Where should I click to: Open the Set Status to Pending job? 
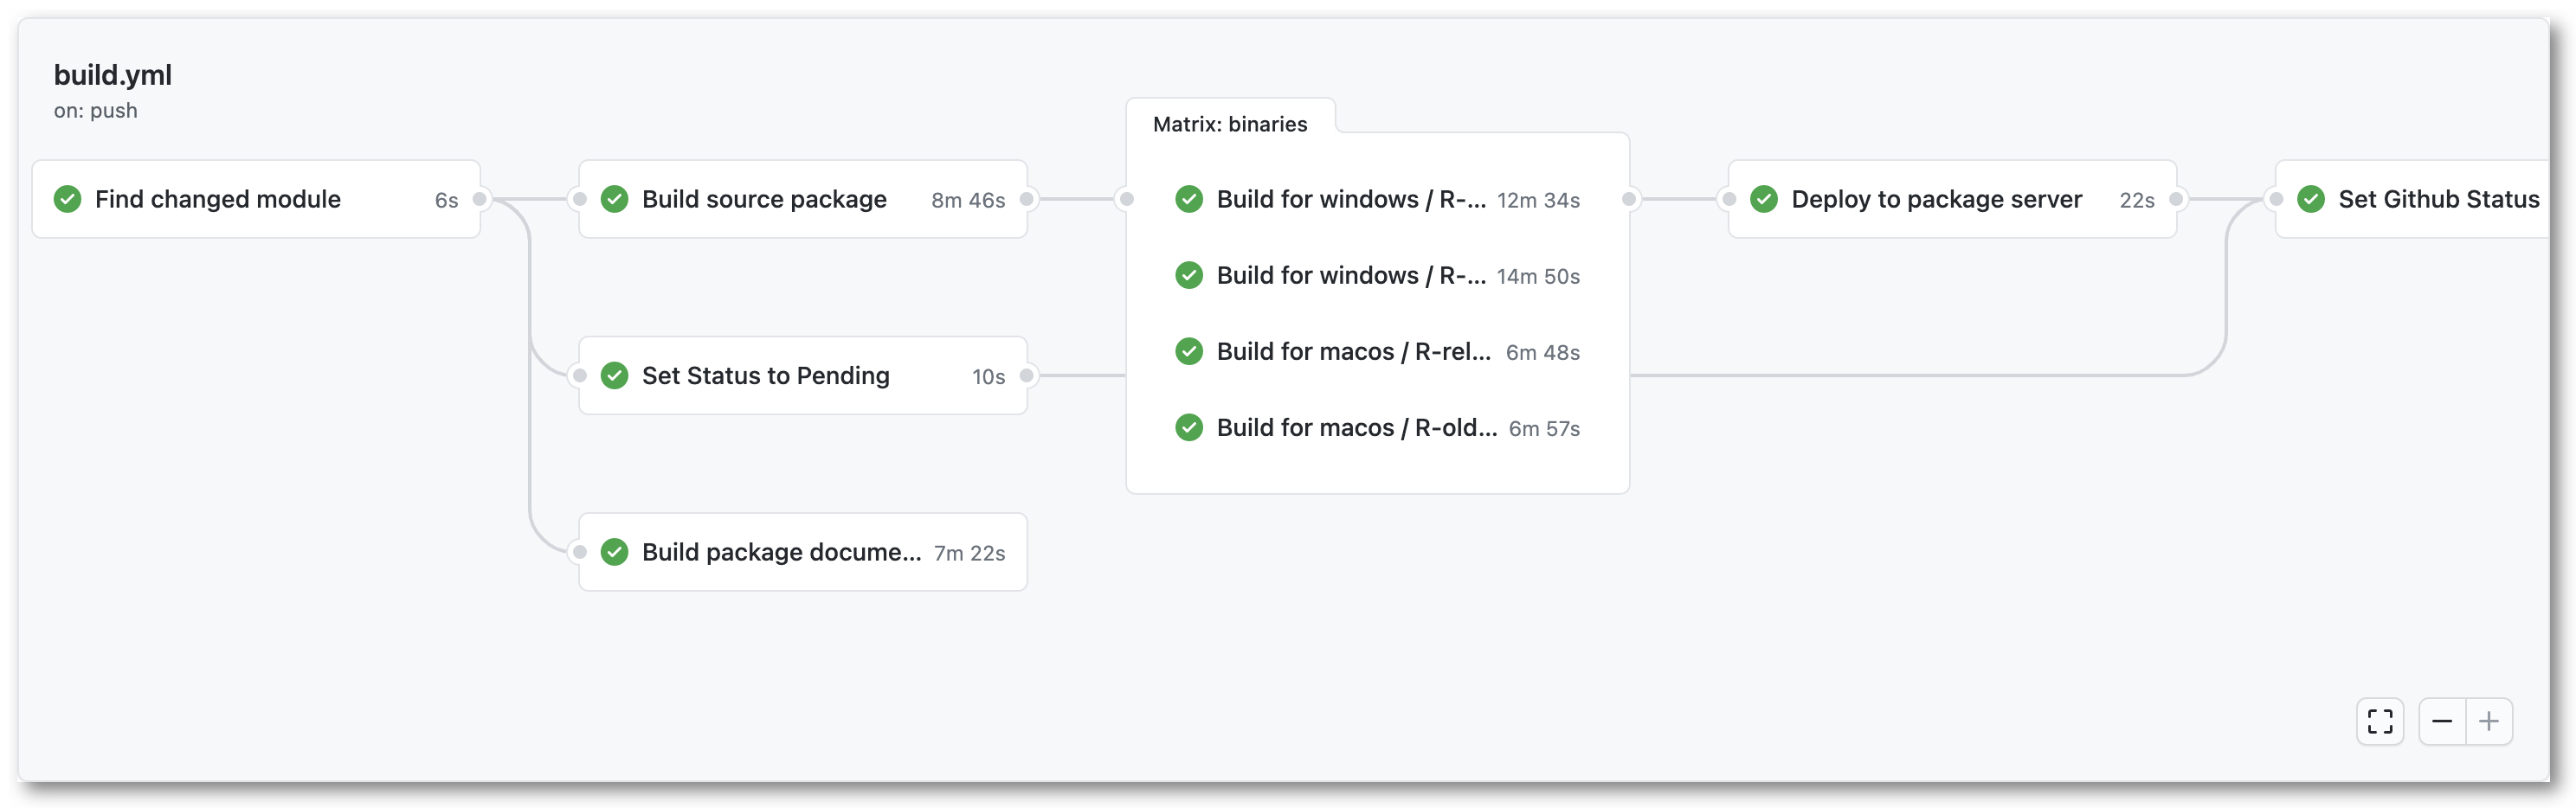pos(765,375)
